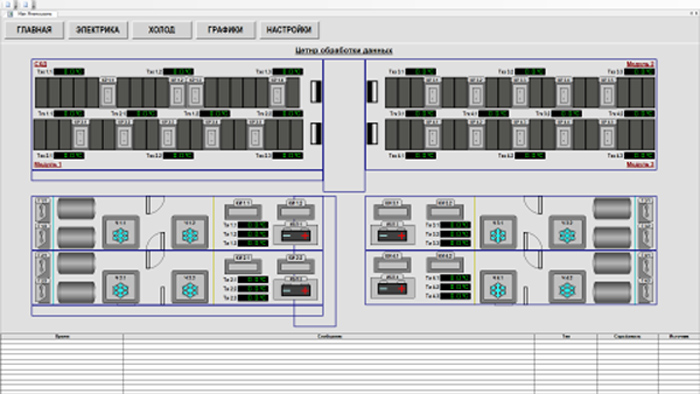Click the КИ 2.2 cabinet unit icon
Image resolution: width=700 pixels, height=394 pixels.
(x=296, y=265)
